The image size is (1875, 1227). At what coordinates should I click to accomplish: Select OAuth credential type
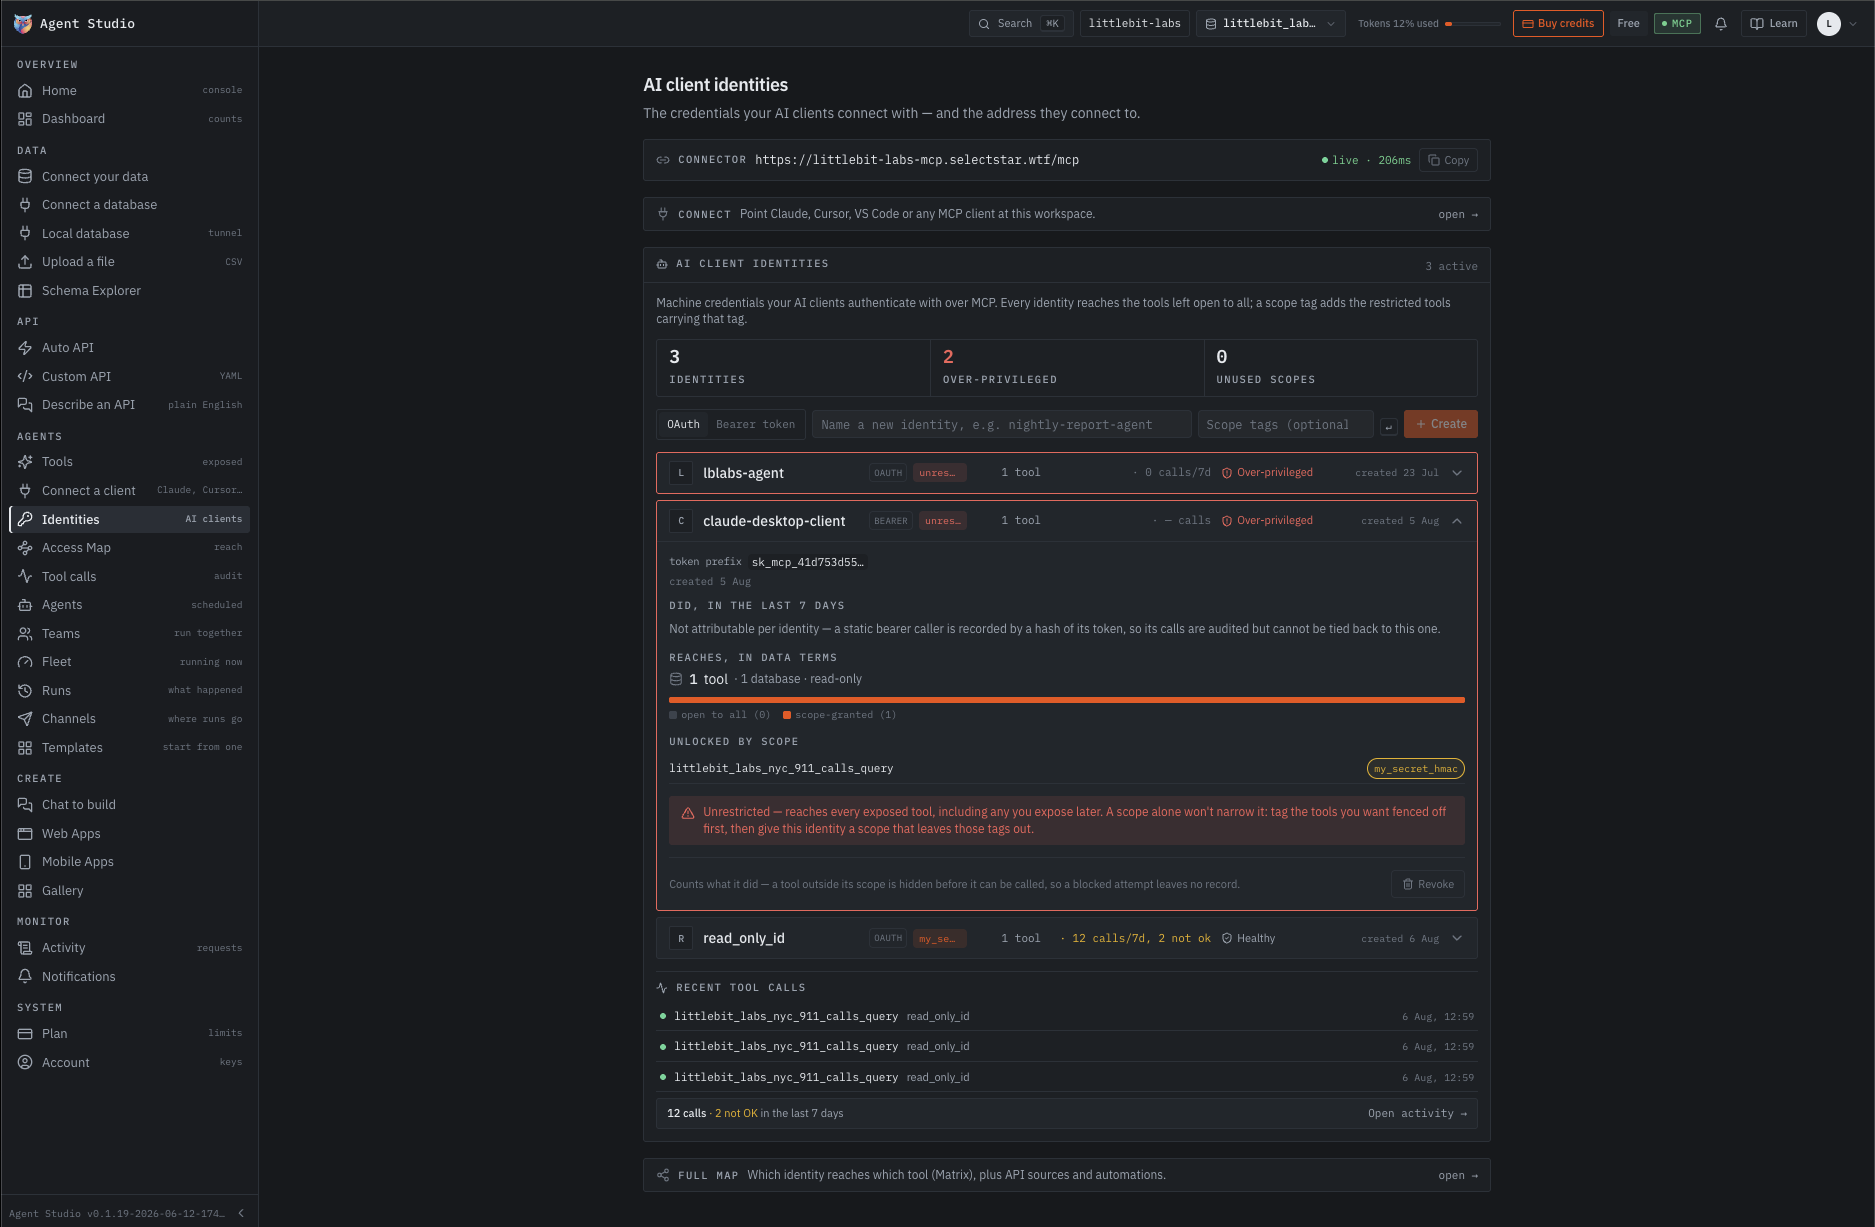point(683,424)
